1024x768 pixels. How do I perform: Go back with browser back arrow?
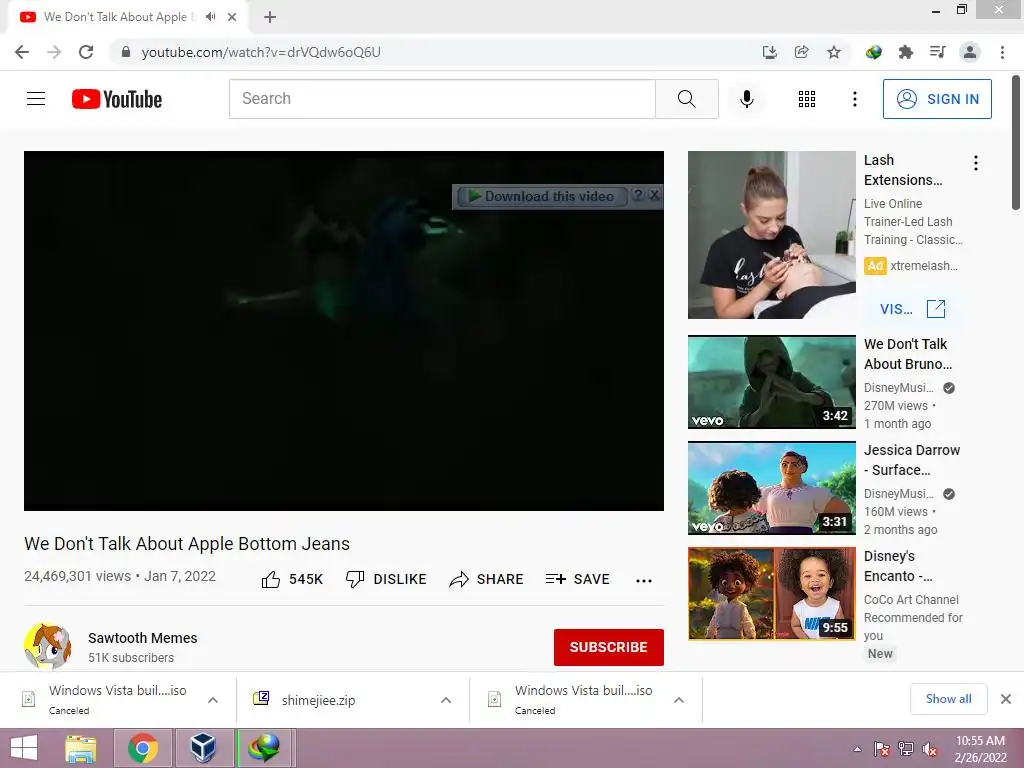(22, 52)
